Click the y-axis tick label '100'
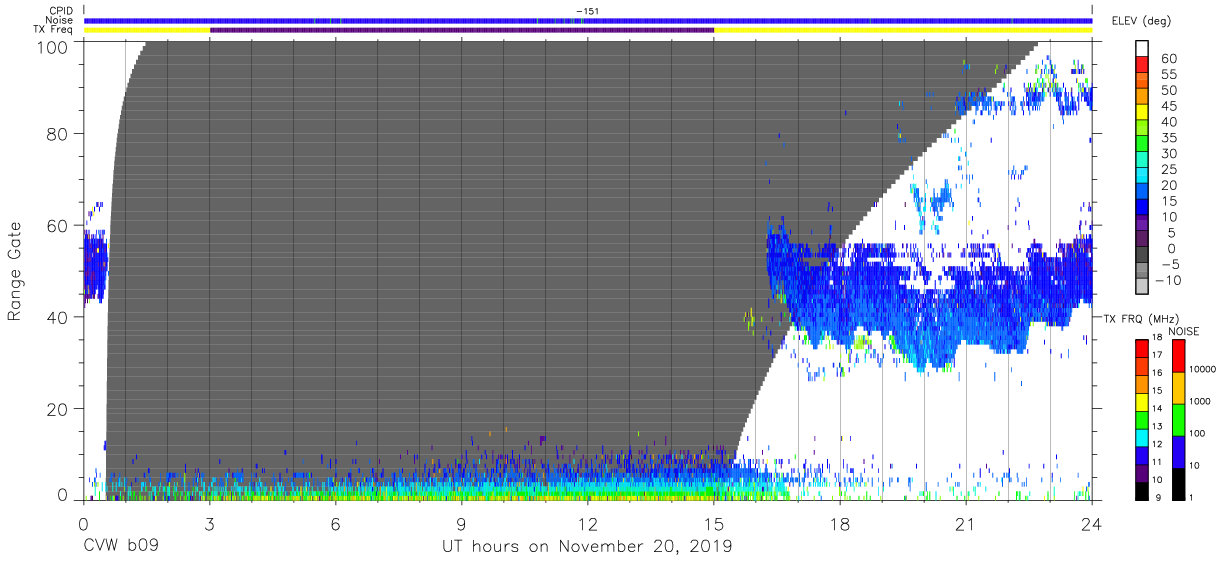 pyautogui.click(x=53, y=46)
